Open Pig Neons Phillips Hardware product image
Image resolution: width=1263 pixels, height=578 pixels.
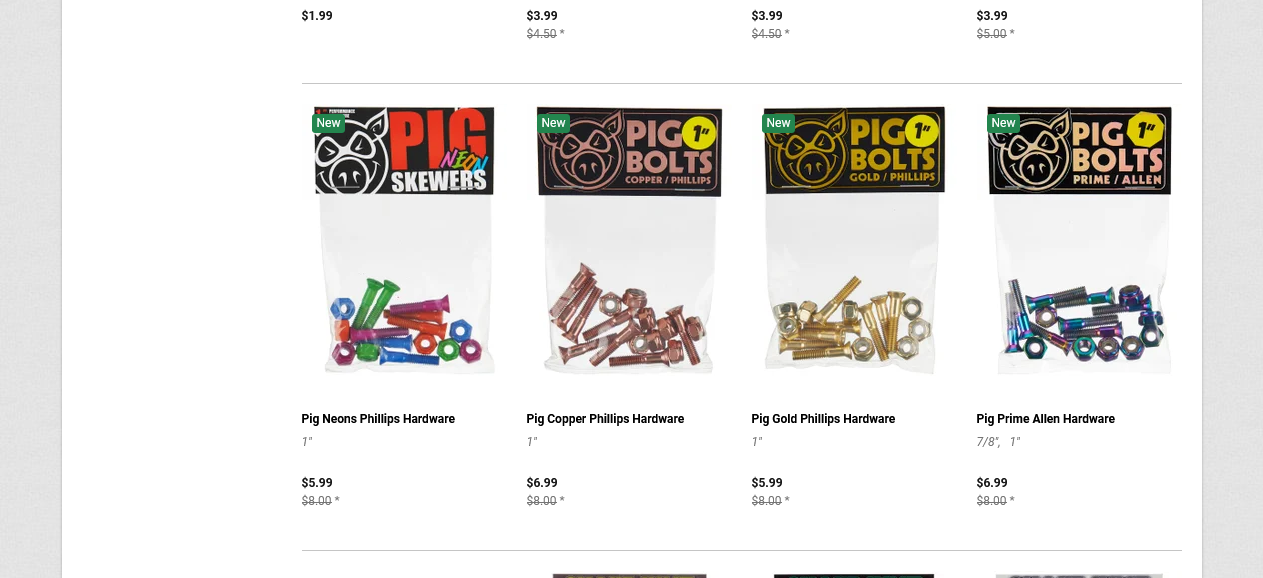[x=404, y=240]
